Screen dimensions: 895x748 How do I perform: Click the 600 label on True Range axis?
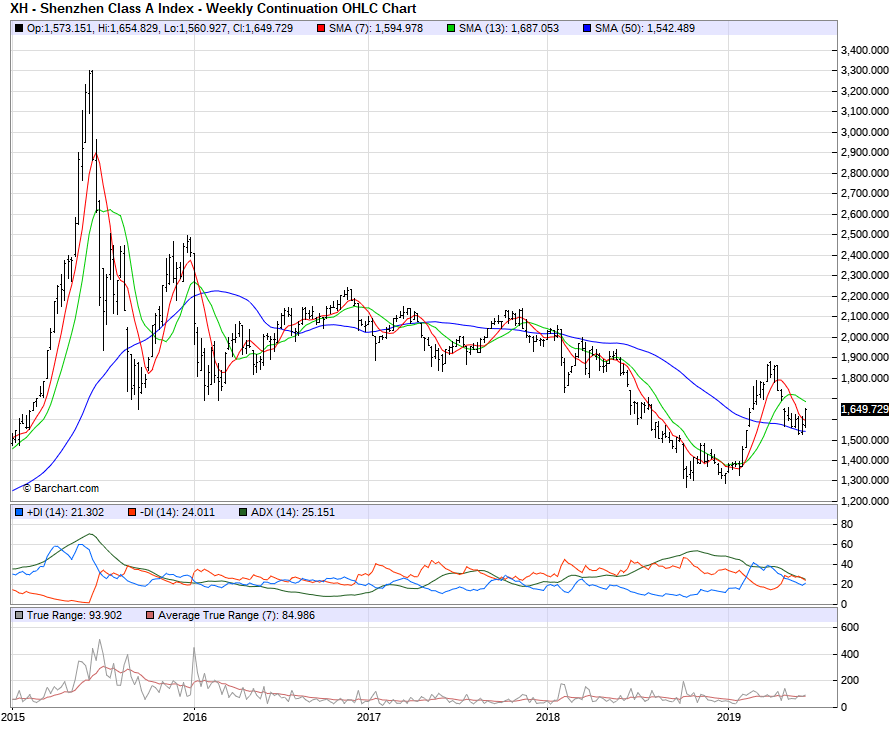[x=850, y=627]
